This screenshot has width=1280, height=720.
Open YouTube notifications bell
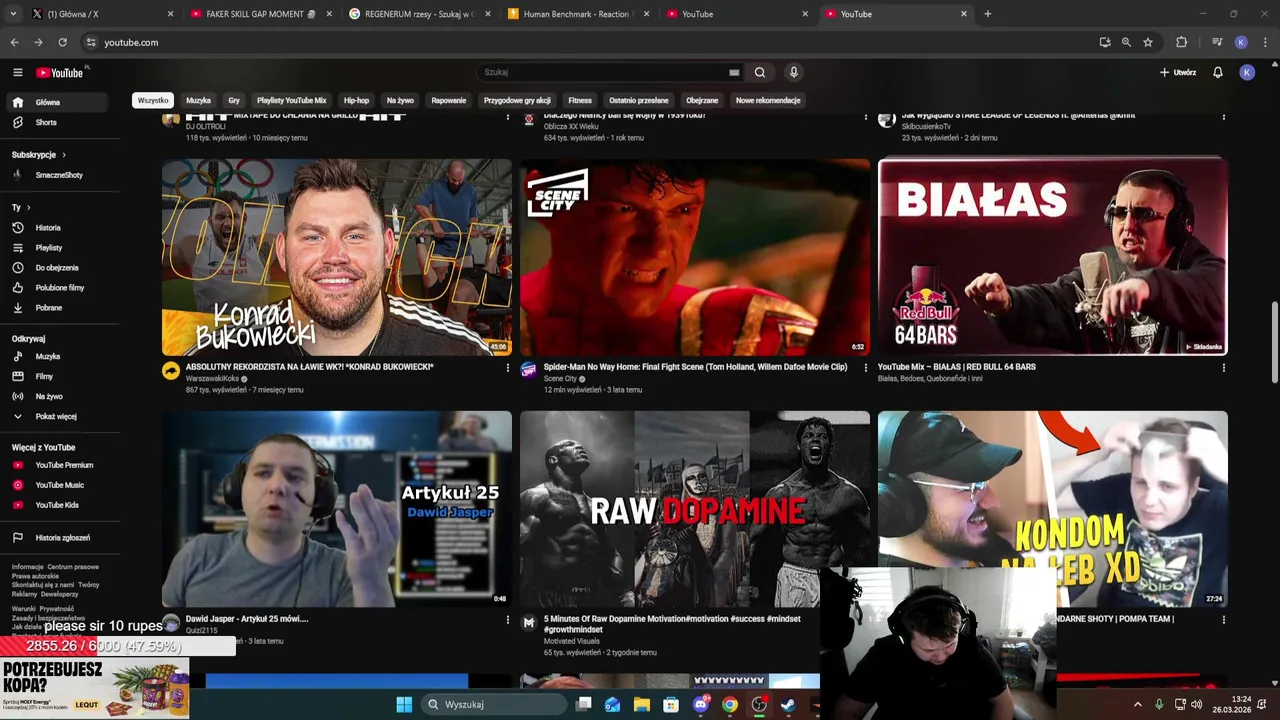click(x=1217, y=72)
